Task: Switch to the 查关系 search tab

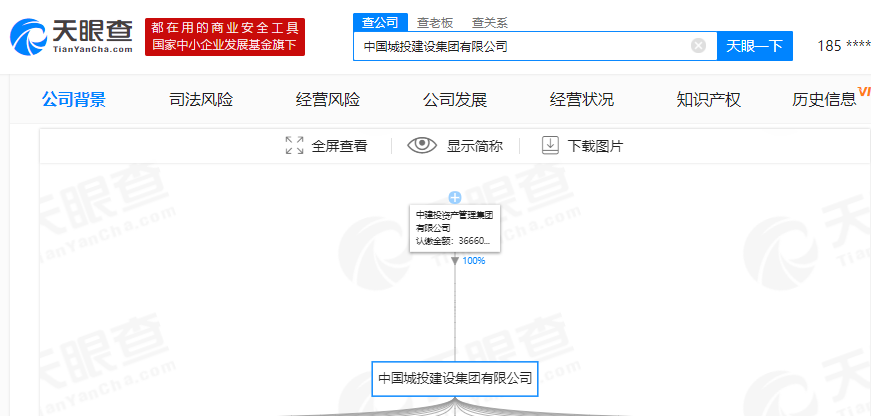Action: pos(490,22)
